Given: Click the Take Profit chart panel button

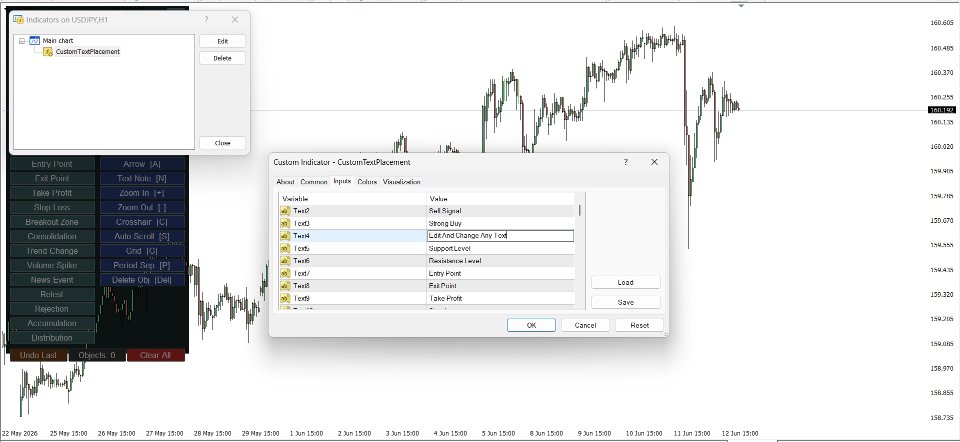Looking at the screenshot, I should (x=52, y=193).
